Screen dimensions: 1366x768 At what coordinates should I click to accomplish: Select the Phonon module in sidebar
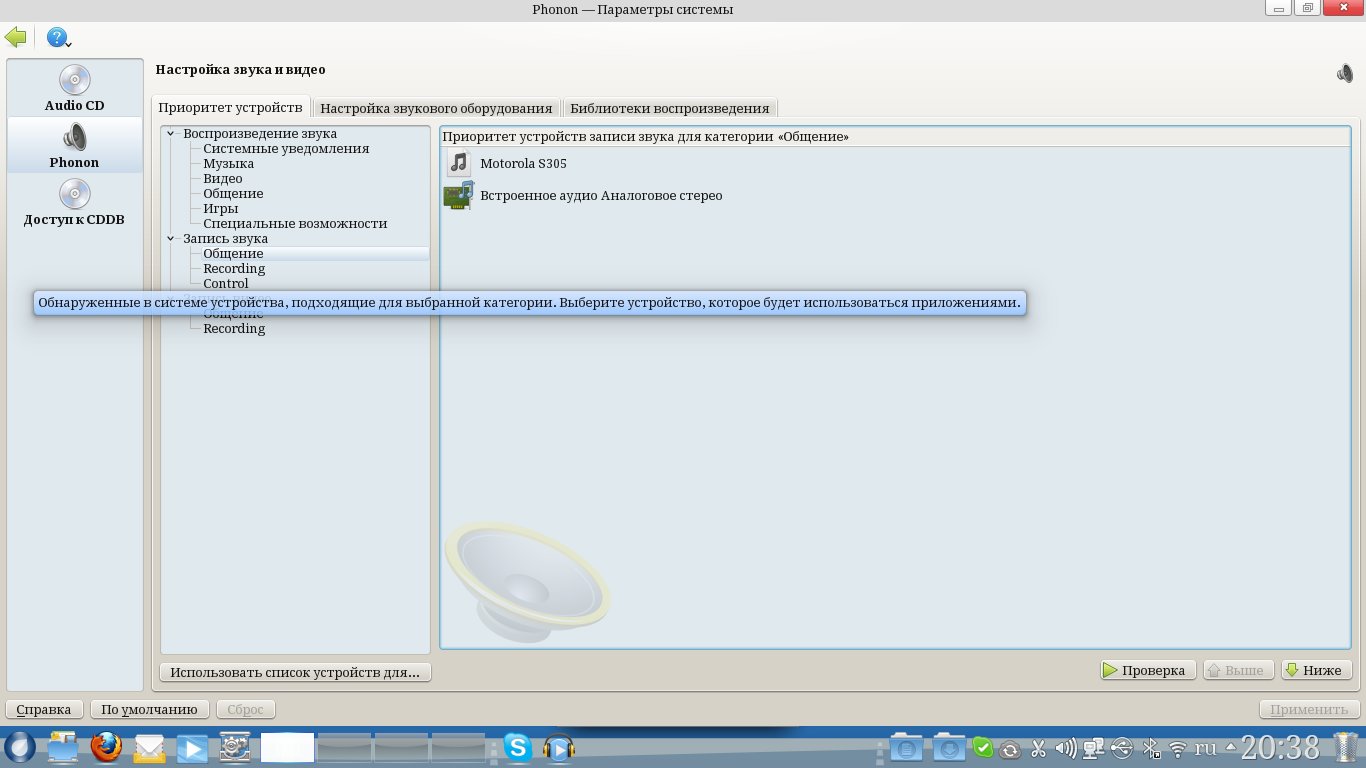pyautogui.click(x=75, y=145)
